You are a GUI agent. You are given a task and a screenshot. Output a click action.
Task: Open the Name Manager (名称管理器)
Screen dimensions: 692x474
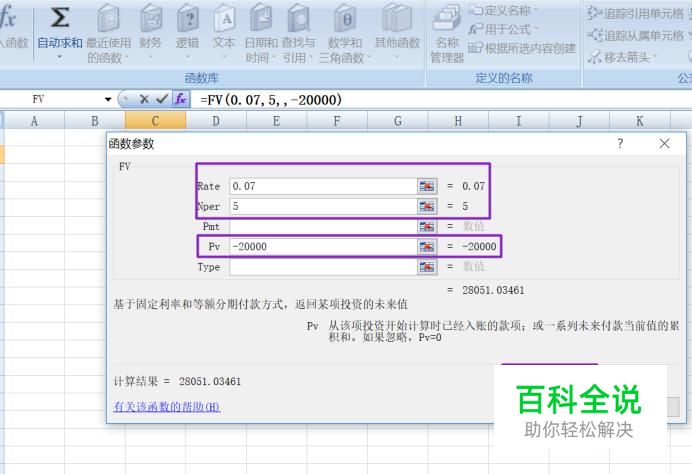tap(447, 33)
